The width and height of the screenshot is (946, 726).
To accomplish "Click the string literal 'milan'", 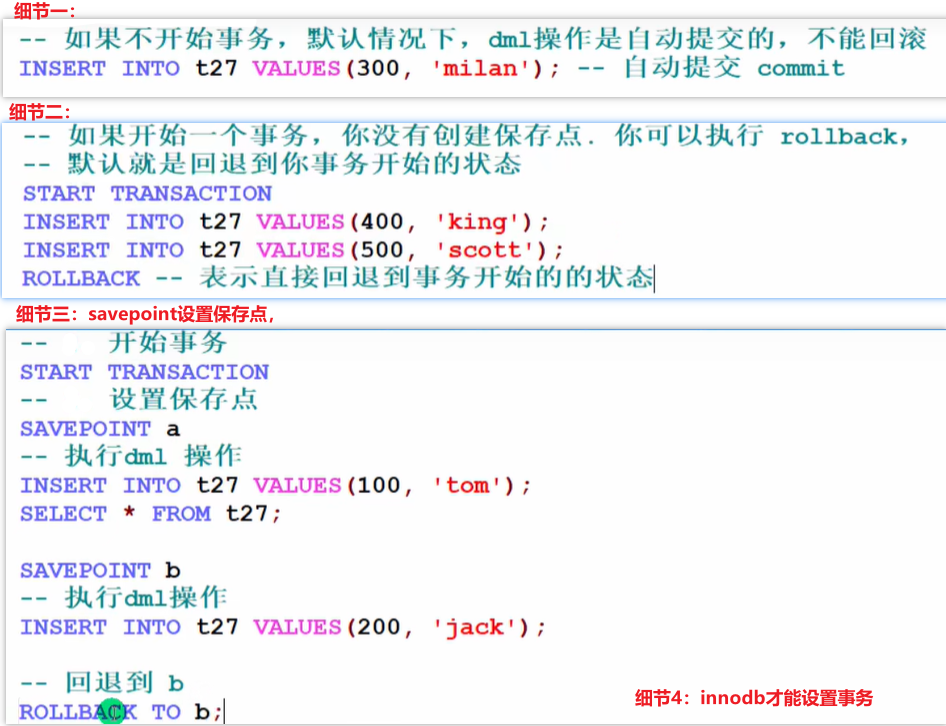I will (480, 68).
